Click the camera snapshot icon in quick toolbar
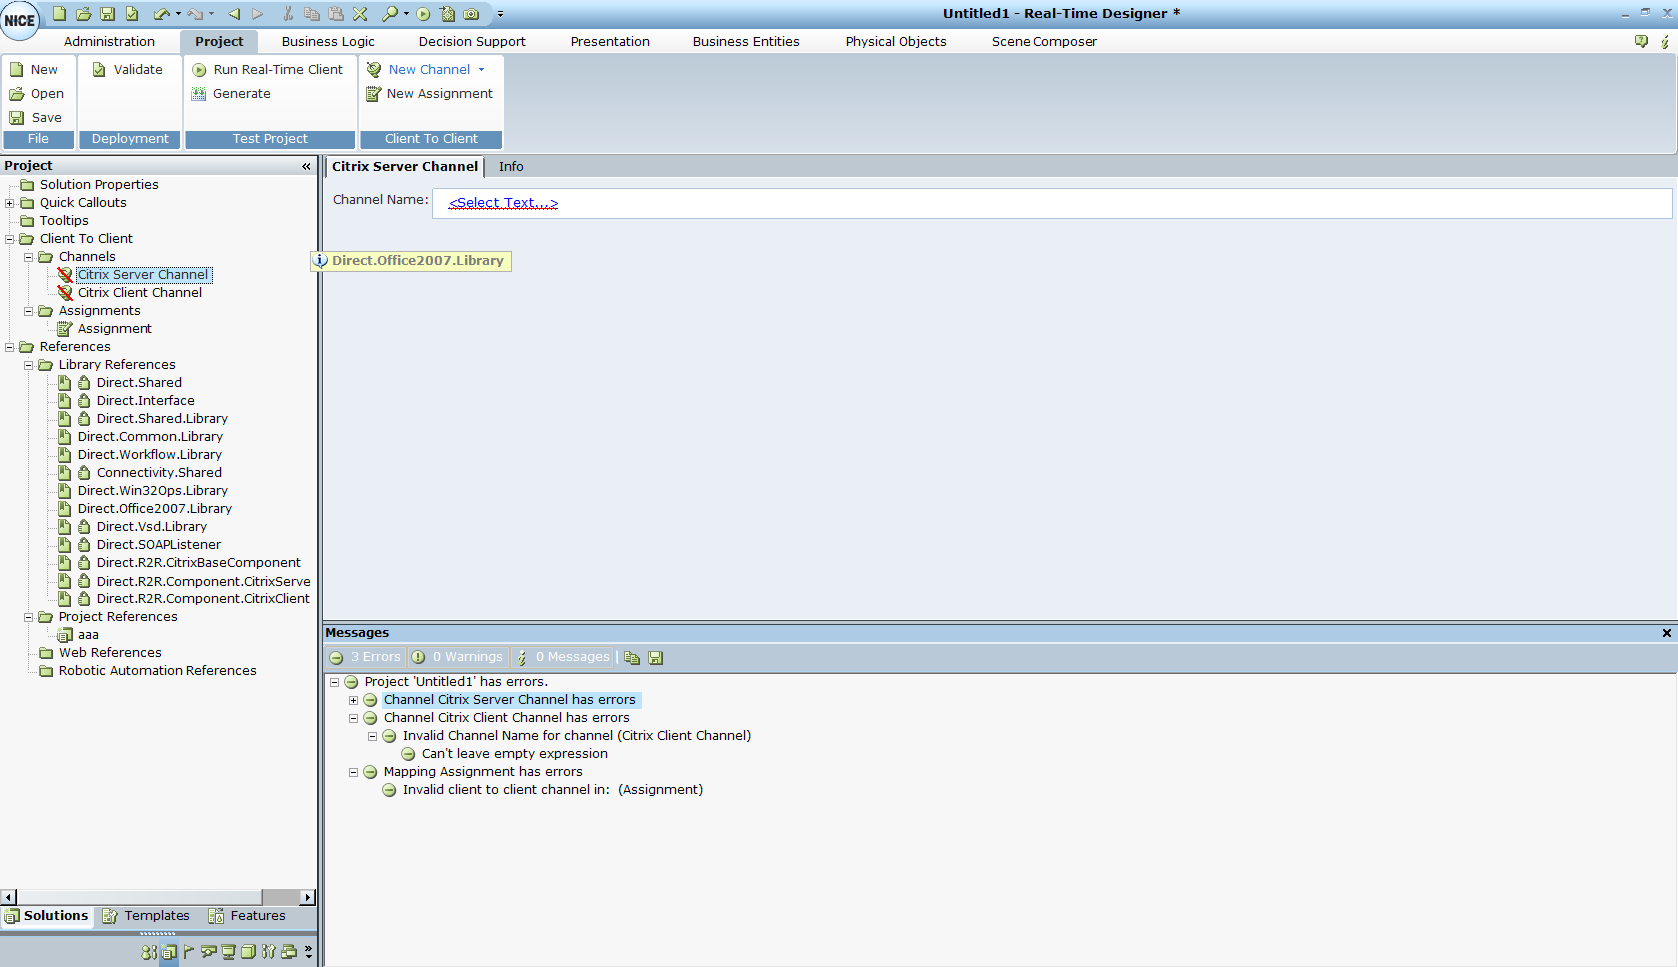The width and height of the screenshot is (1678, 967). [471, 14]
